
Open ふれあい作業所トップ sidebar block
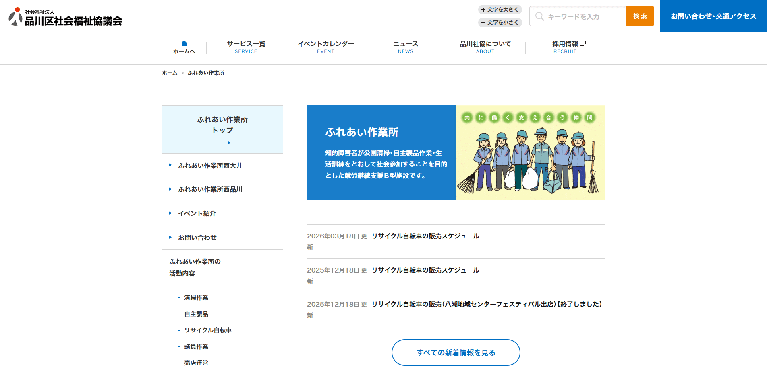[x=222, y=130]
